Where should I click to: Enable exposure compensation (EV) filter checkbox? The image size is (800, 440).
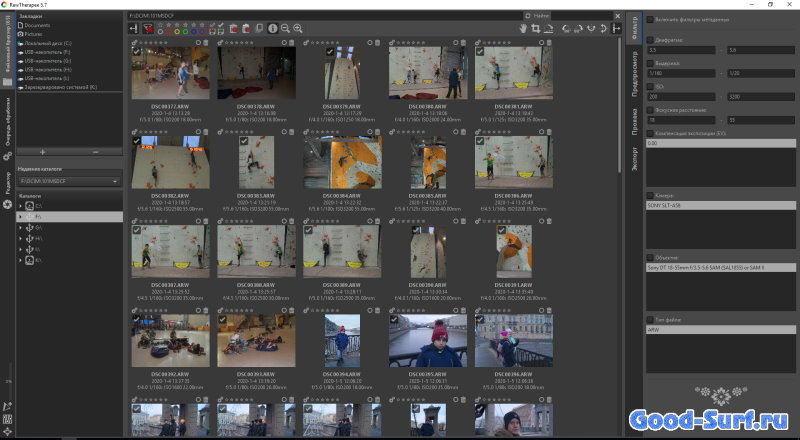point(650,133)
